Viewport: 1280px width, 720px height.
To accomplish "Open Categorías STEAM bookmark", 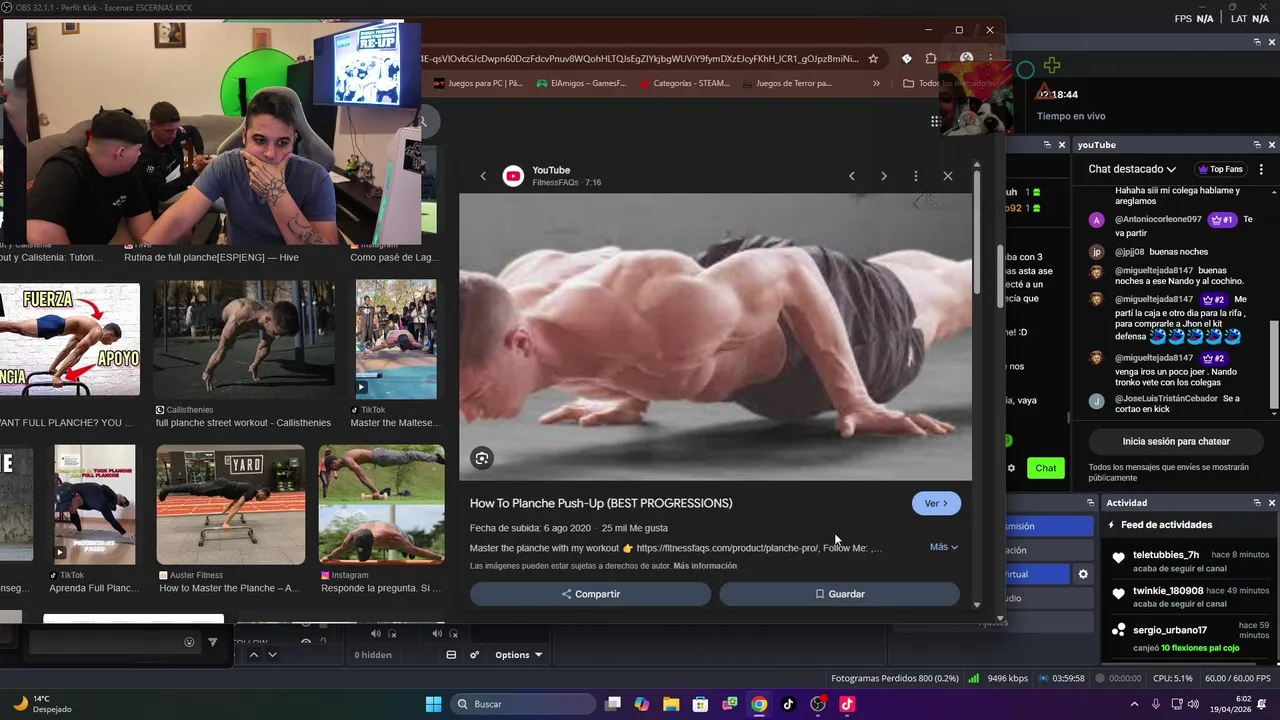I will (x=685, y=84).
